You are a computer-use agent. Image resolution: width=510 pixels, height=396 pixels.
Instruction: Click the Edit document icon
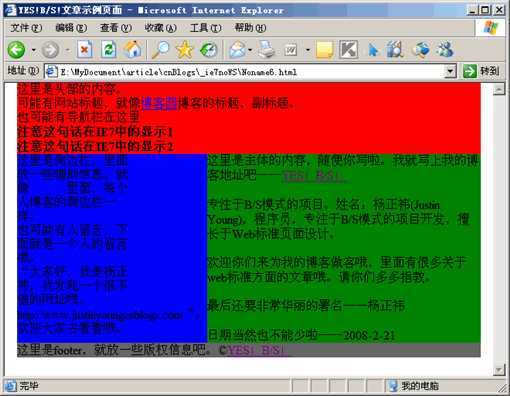291,50
